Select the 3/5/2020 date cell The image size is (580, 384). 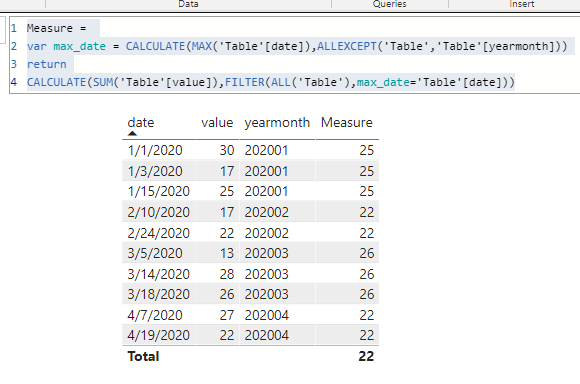pos(155,253)
